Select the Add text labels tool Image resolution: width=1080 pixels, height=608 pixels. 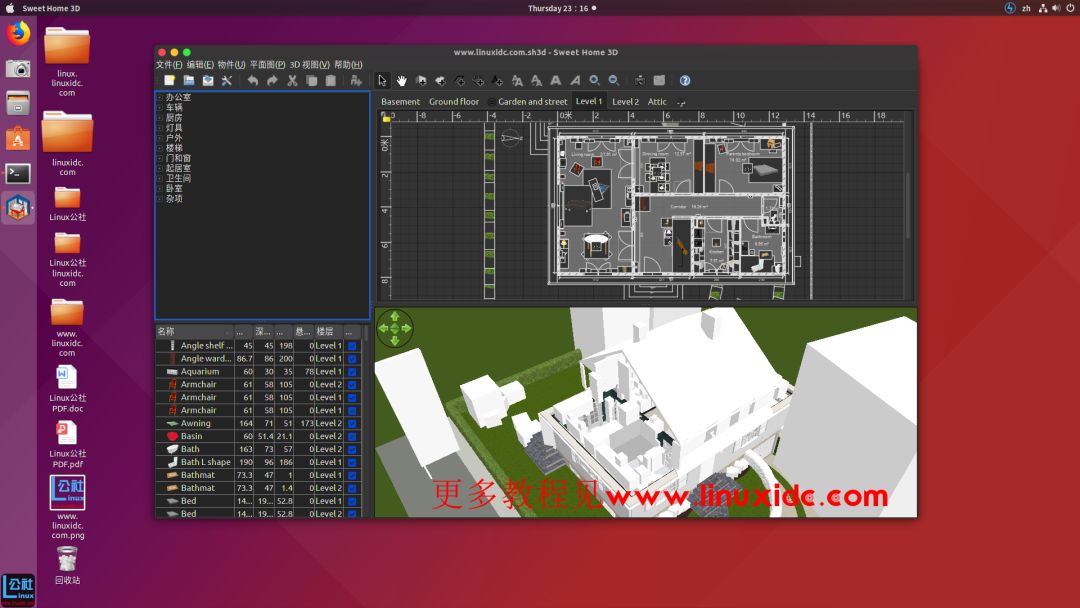tap(498, 81)
